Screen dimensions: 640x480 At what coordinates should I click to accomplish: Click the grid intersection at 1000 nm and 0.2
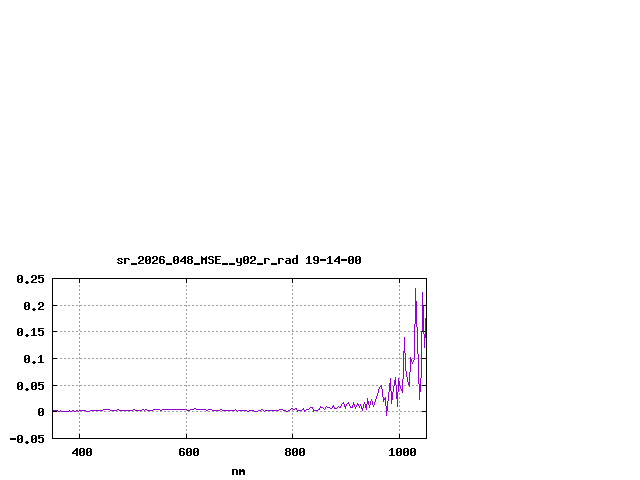(399, 305)
